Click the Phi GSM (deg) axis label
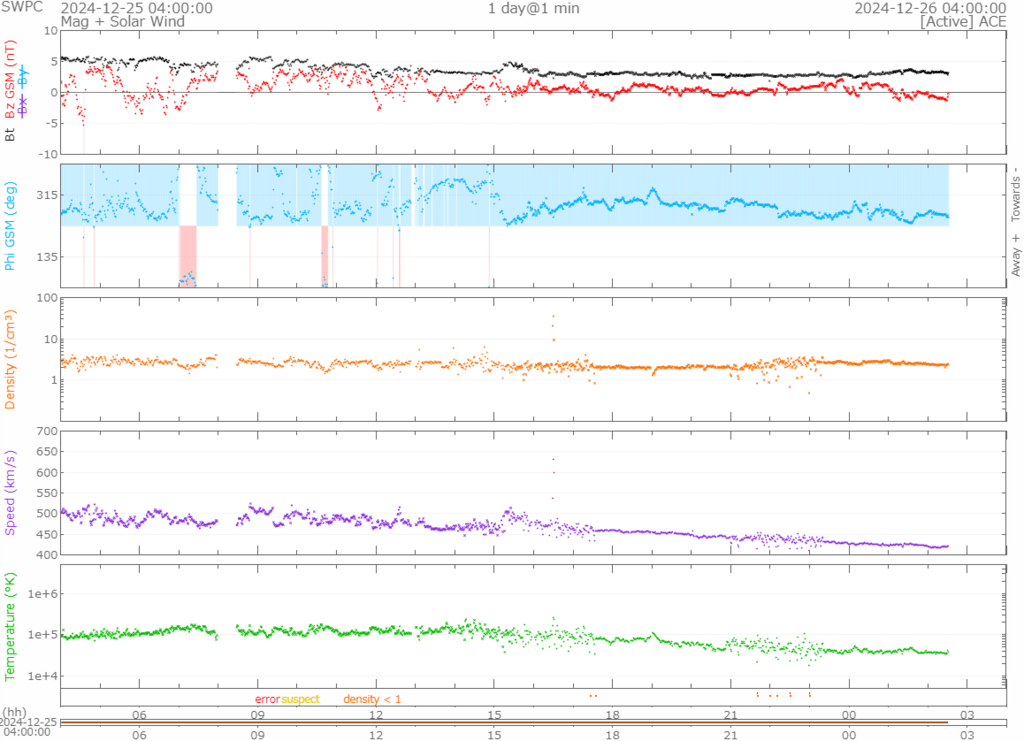 coord(11,226)
